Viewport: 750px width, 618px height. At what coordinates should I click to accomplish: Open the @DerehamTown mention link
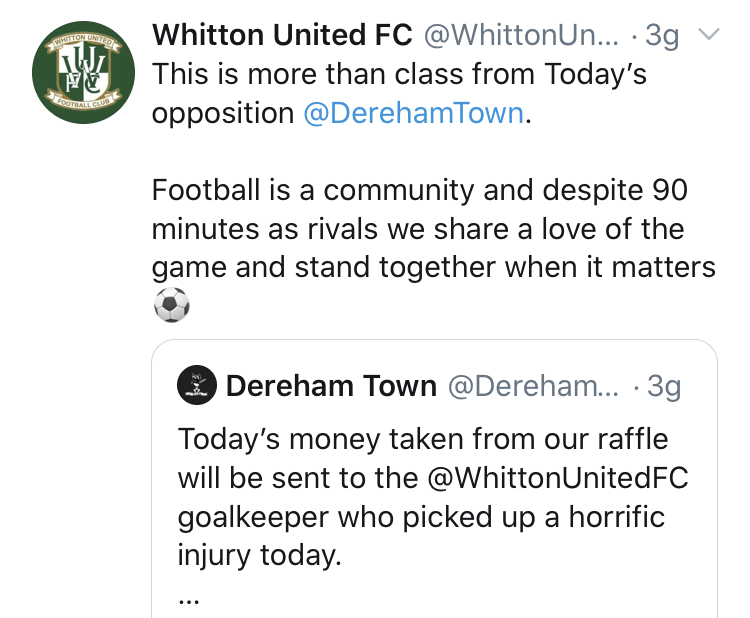pyautogui.click(x=413, y=113)
